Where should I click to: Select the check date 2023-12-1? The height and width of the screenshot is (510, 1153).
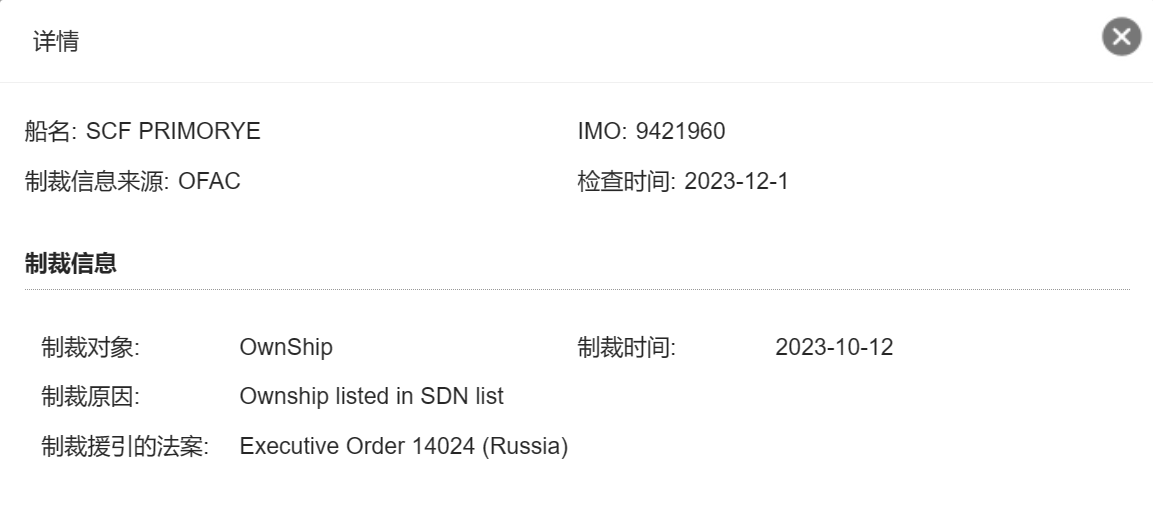tap(736, 181)
